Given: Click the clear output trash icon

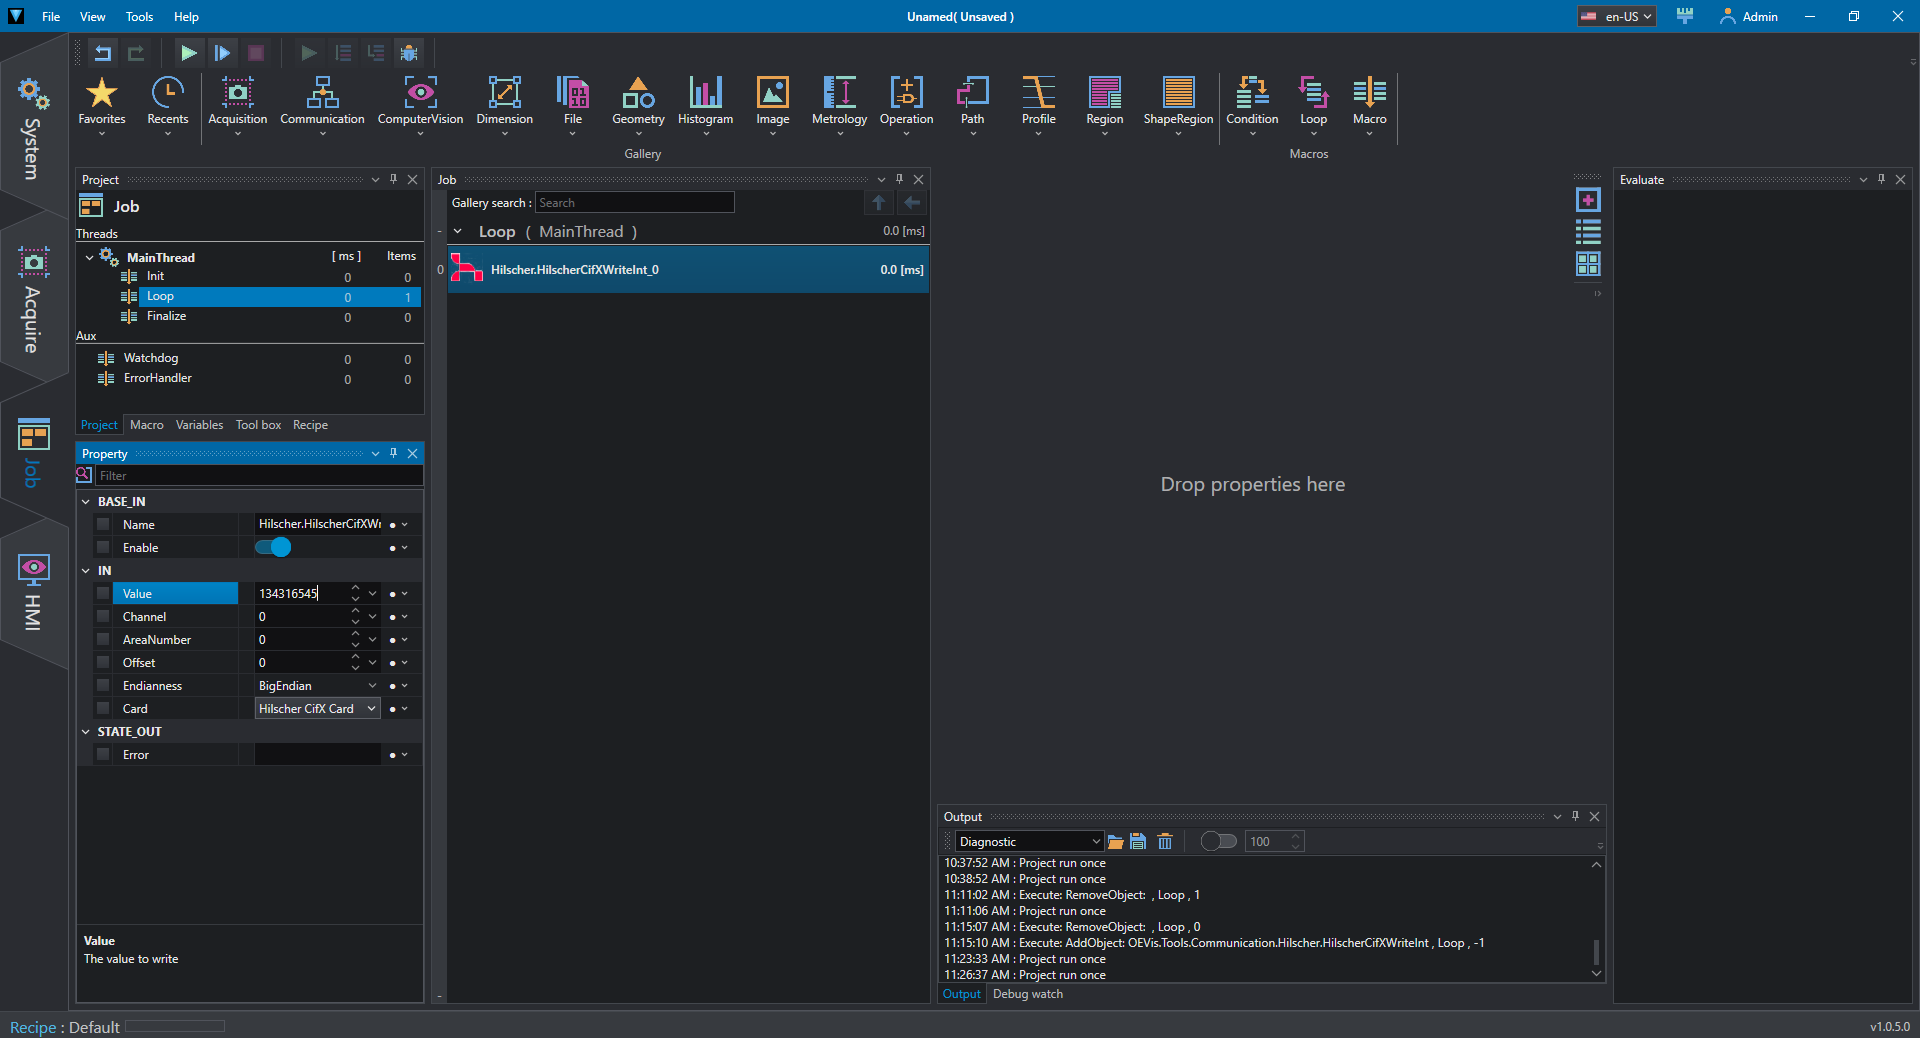Looking at the screenshot, I should pos(1165,842).
